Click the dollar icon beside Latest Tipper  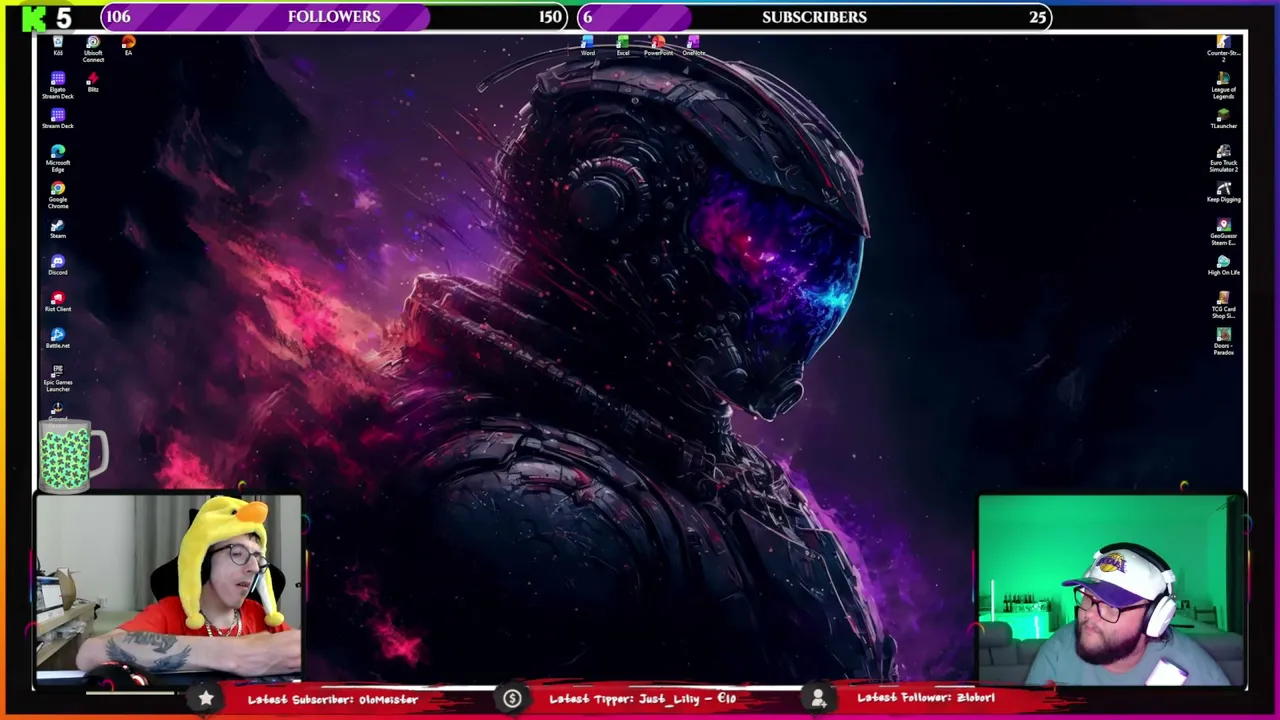[x=512, y=699]
